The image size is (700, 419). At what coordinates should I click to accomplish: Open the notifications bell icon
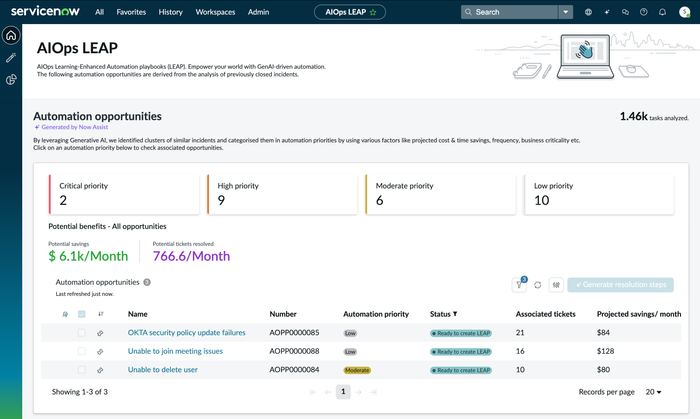point(663,12)
